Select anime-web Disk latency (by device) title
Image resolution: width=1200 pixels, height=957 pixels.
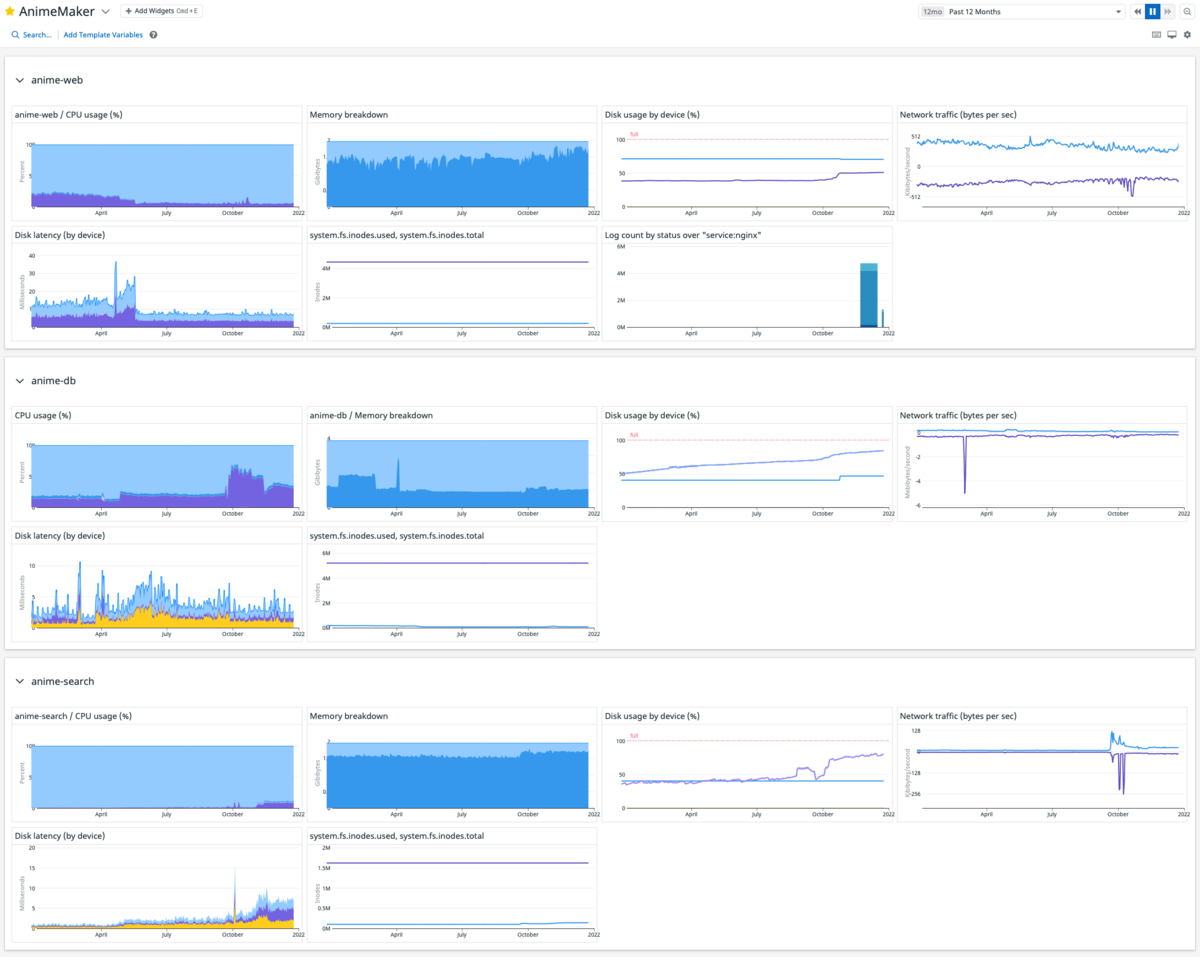[x=60, y=235]
